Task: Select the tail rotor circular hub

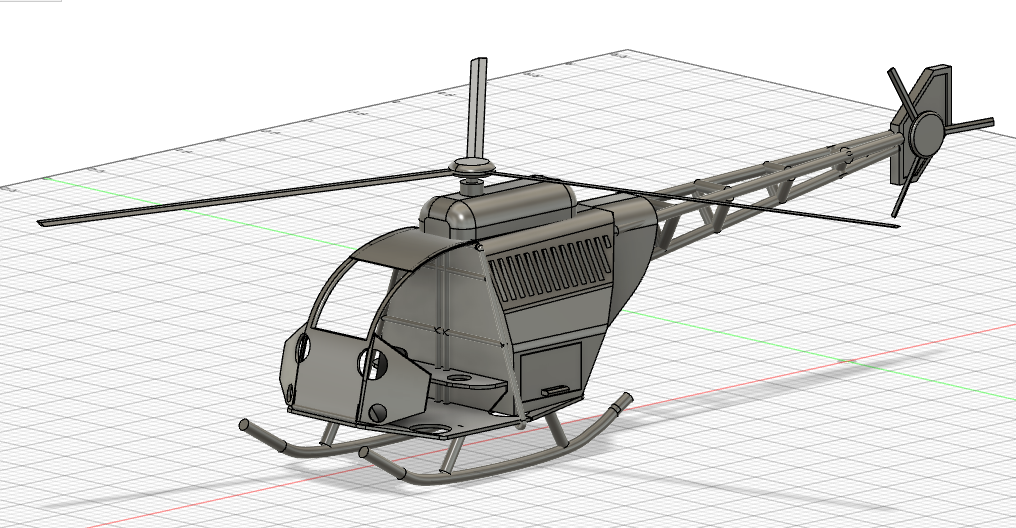Action: click(927, 133)
